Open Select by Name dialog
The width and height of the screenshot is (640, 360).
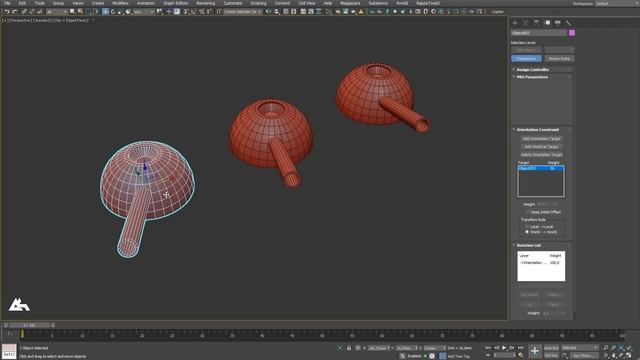[x=80, y=12]
